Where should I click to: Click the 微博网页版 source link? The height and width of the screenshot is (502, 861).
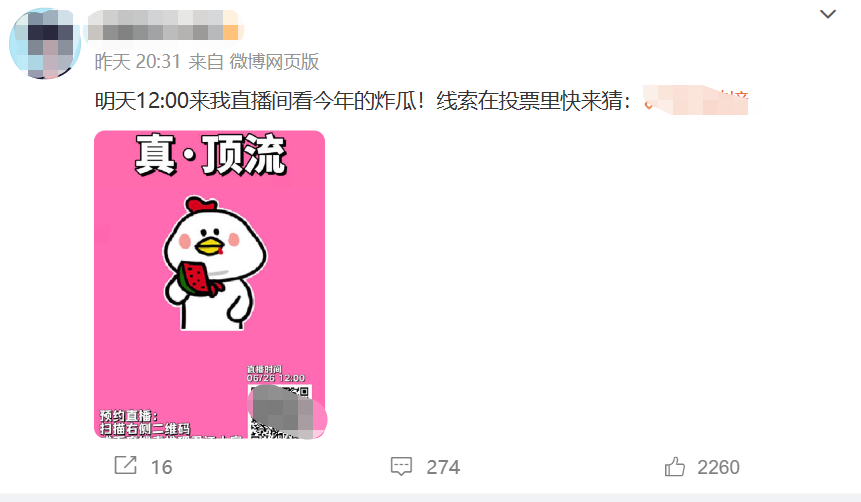coord(273,62)
